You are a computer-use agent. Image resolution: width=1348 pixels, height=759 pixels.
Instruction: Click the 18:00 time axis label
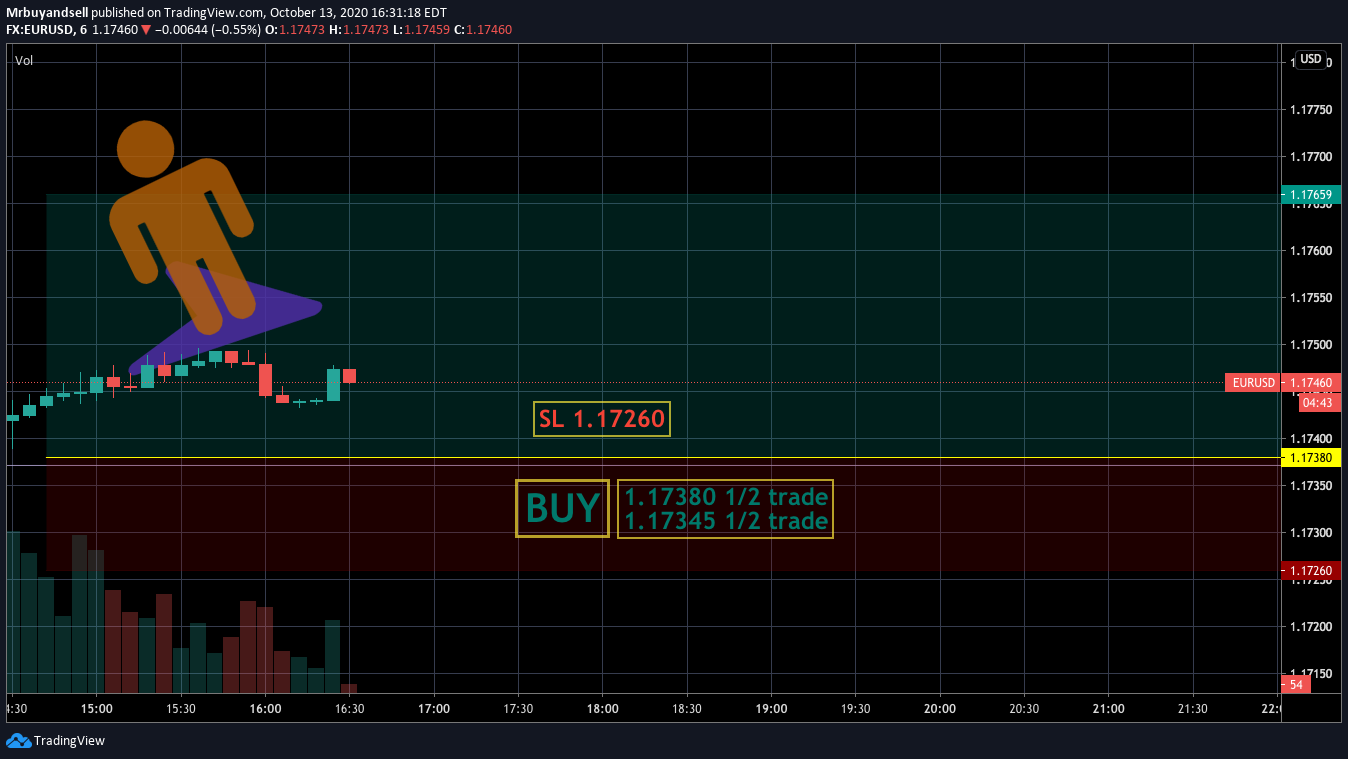602,709
